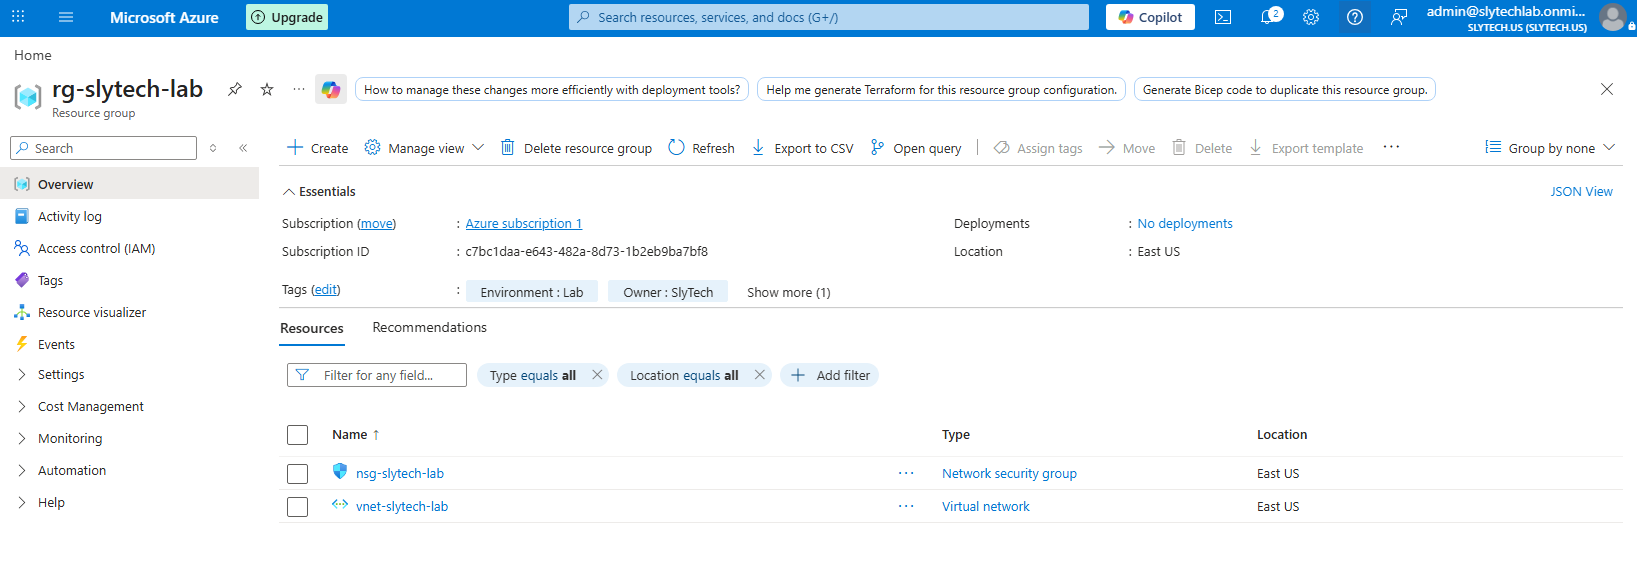The width and height of the screenshot is (1637, 570).
Task: Click the JSON View link
Action: (x=1581, y=191)
